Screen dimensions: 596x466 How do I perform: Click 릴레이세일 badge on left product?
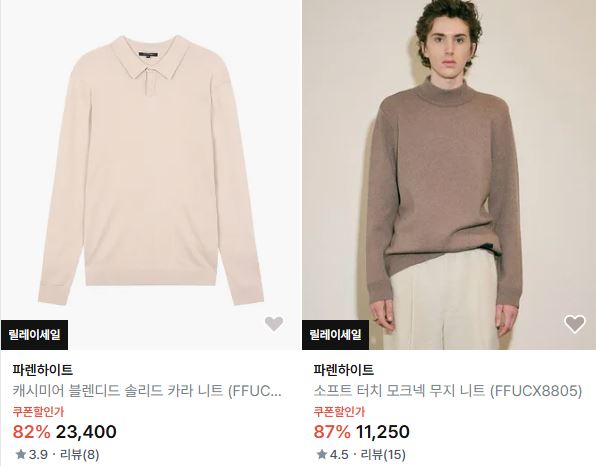point(35,335)
